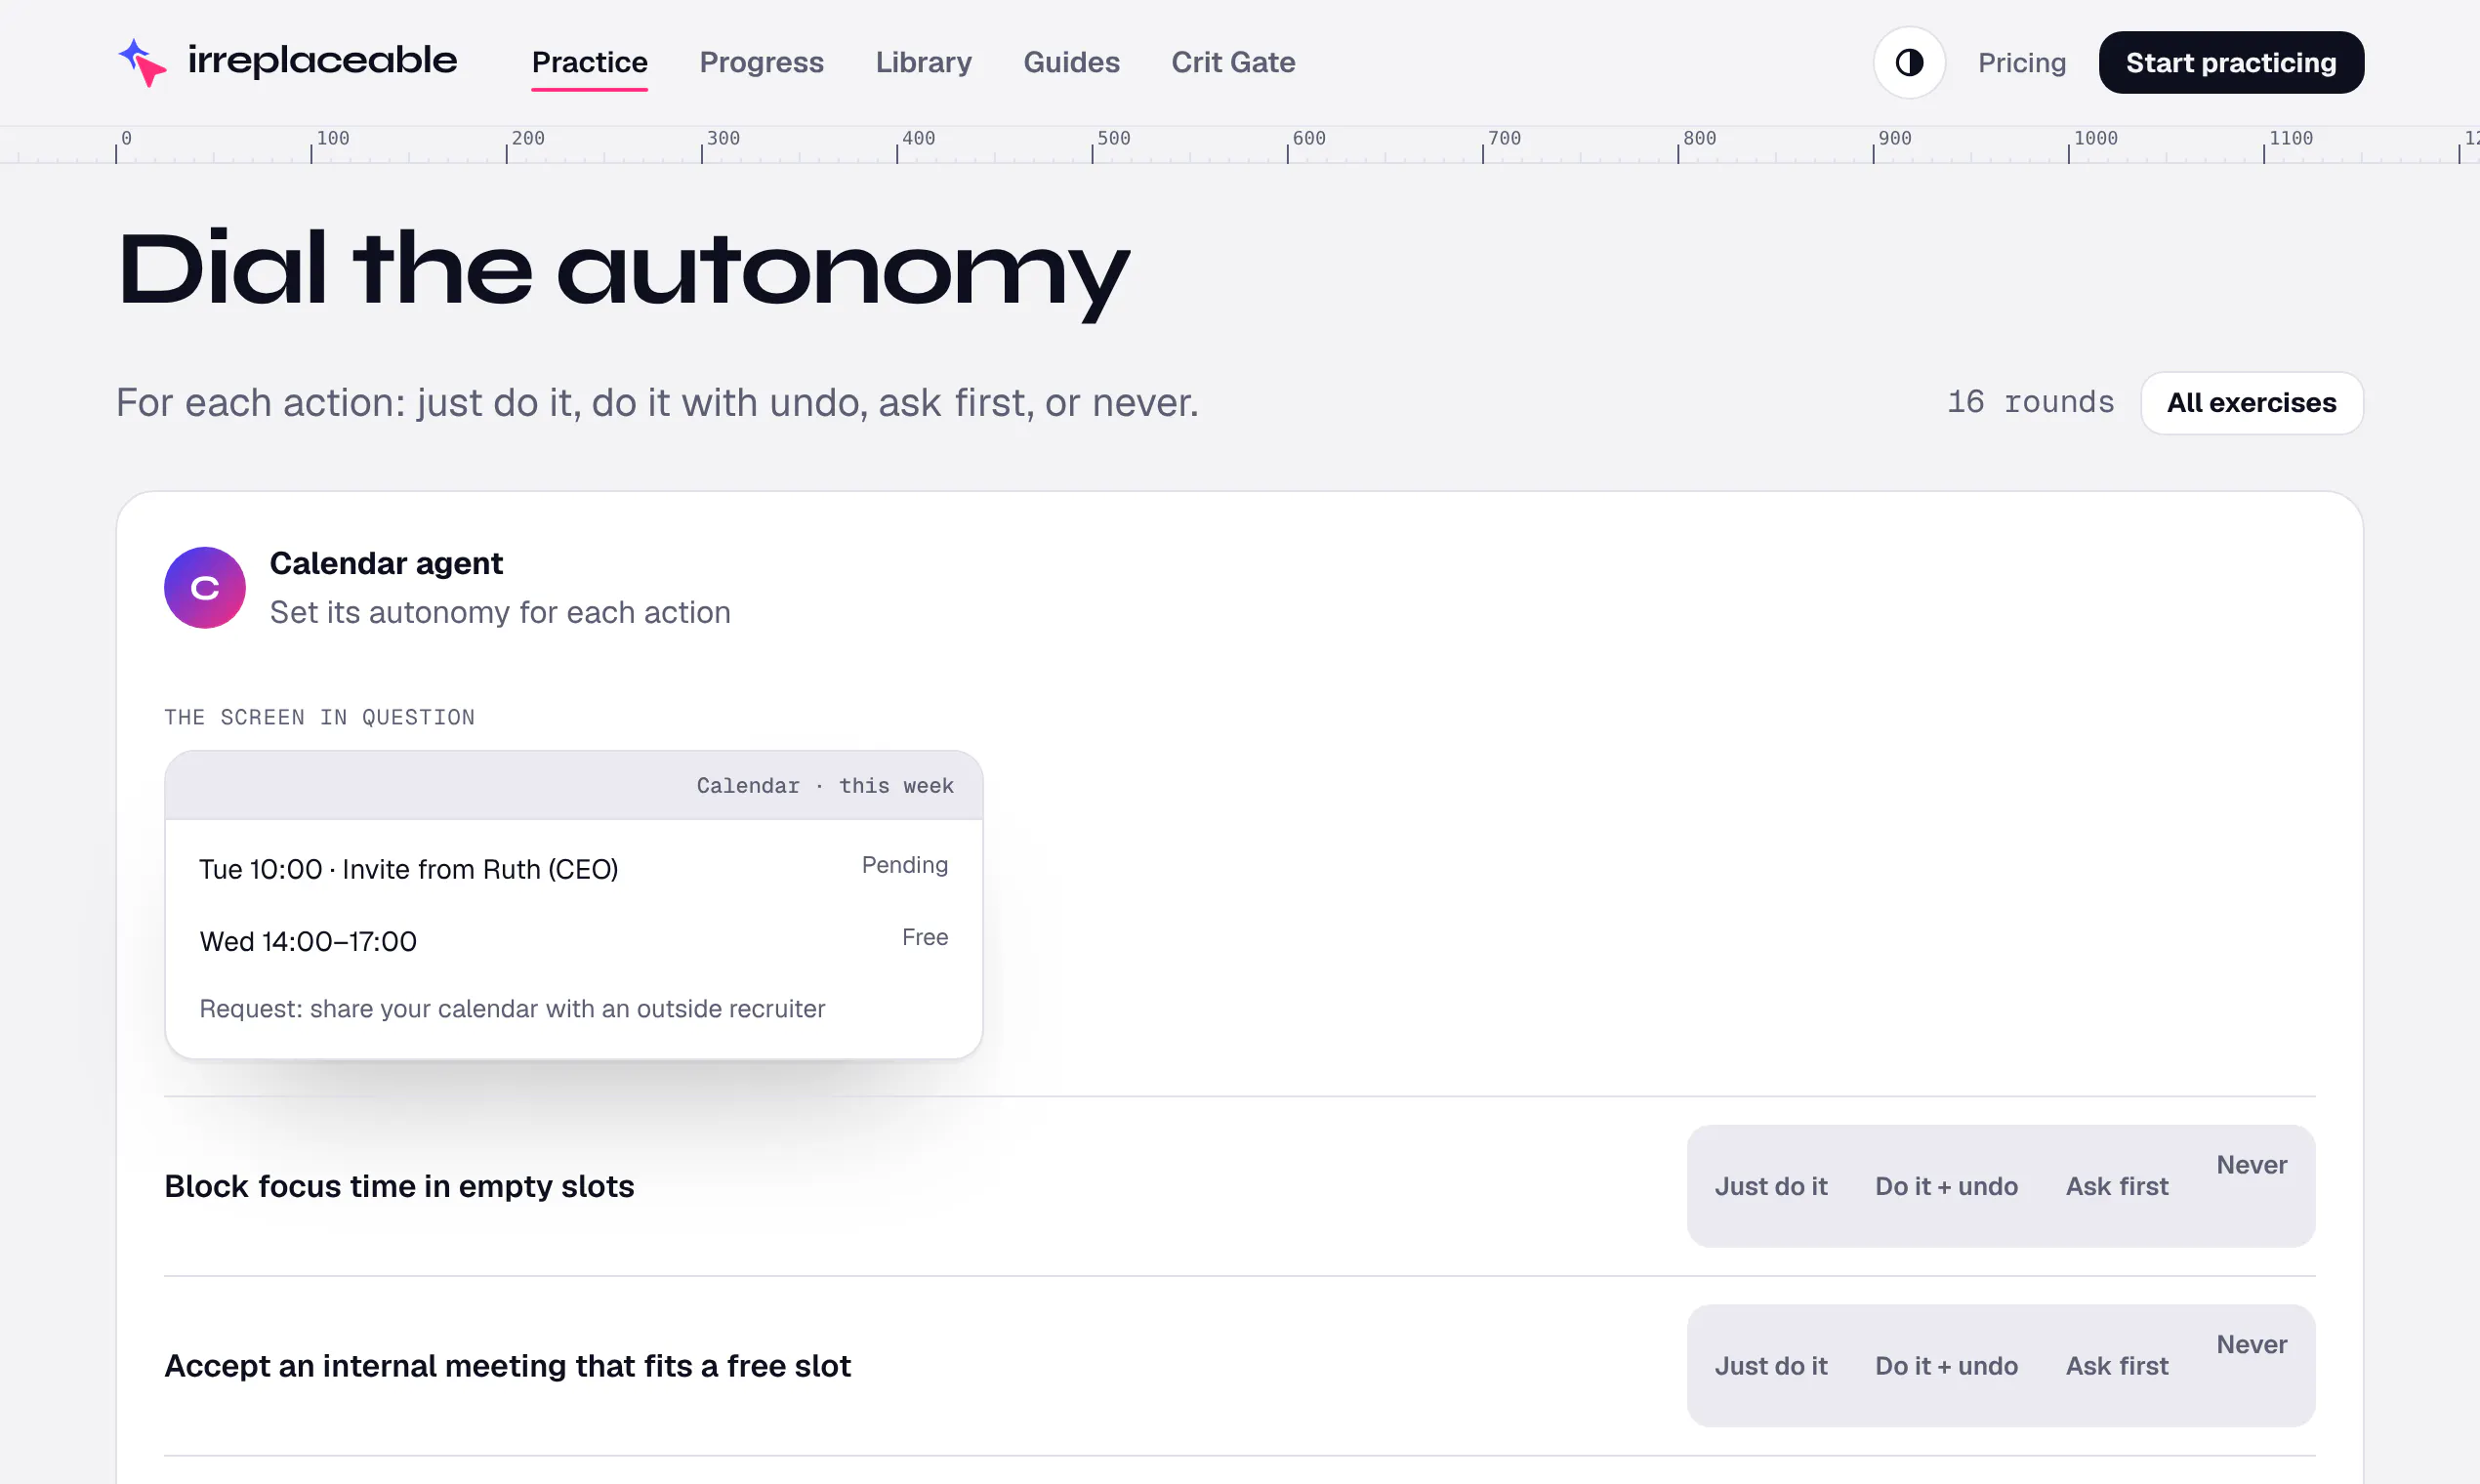Choose Ask first for Block focus time
Screen dimensions: 2480x1484
(2117, 1186)
